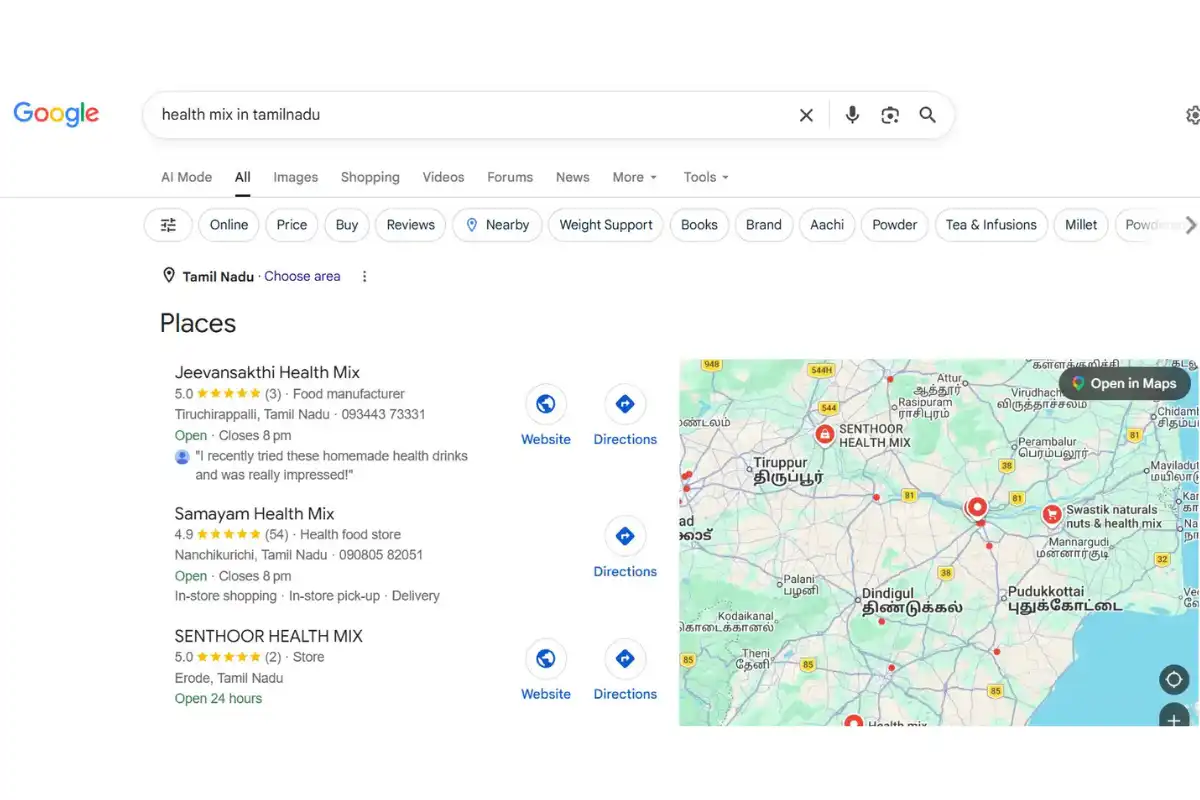Switch to AI Mode tab
1200x800 pixels.
coord(187,177)
